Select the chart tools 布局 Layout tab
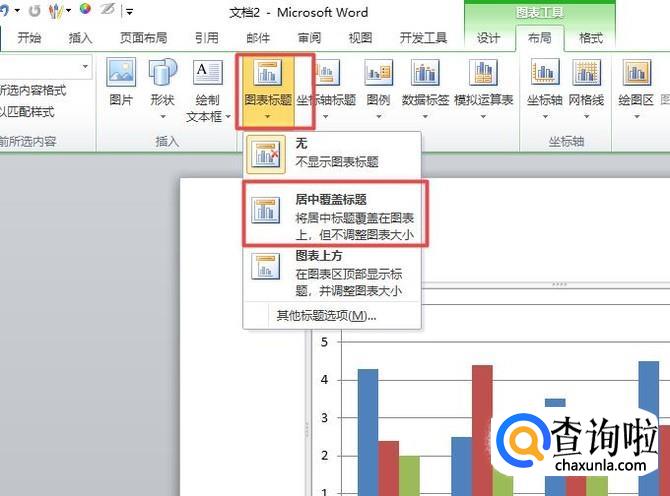Viewport: 670px width, 496px height. [540, 38]
